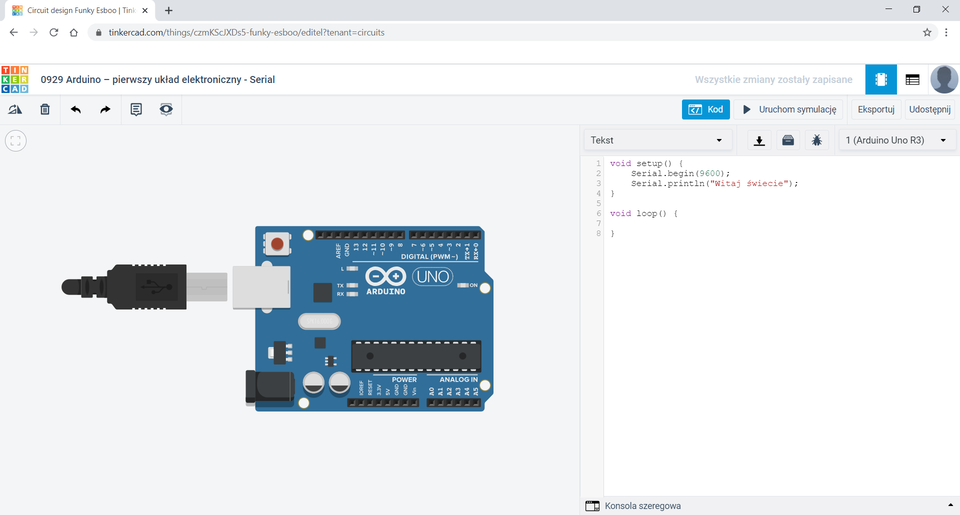
Task: Reload the browser page
Action: (54, 32)
